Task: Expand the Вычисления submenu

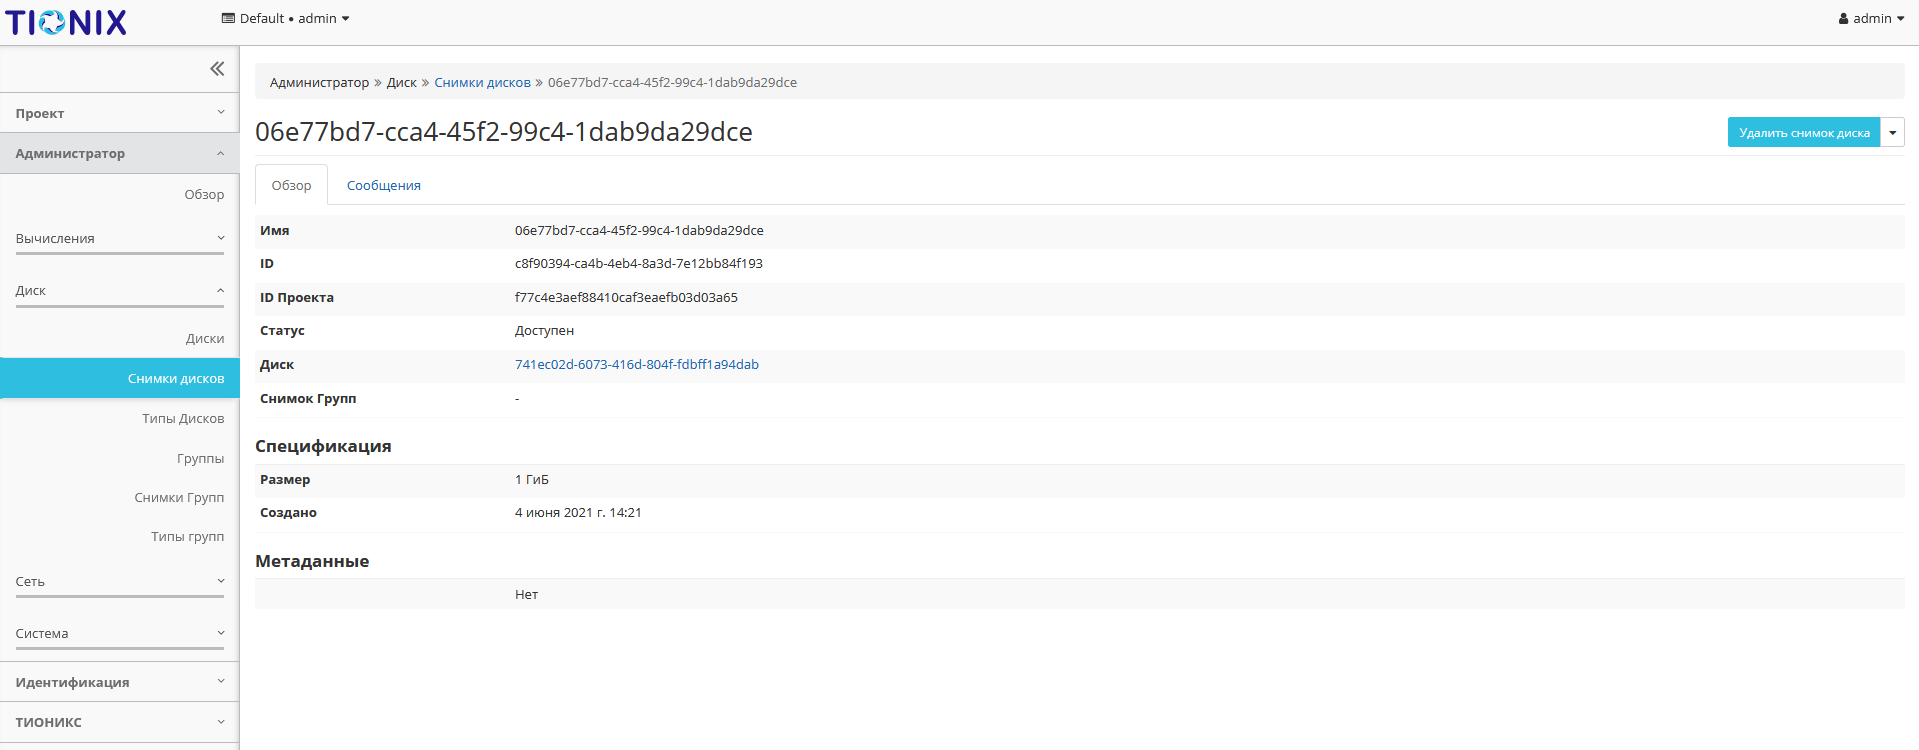Action: click(120, 239)
